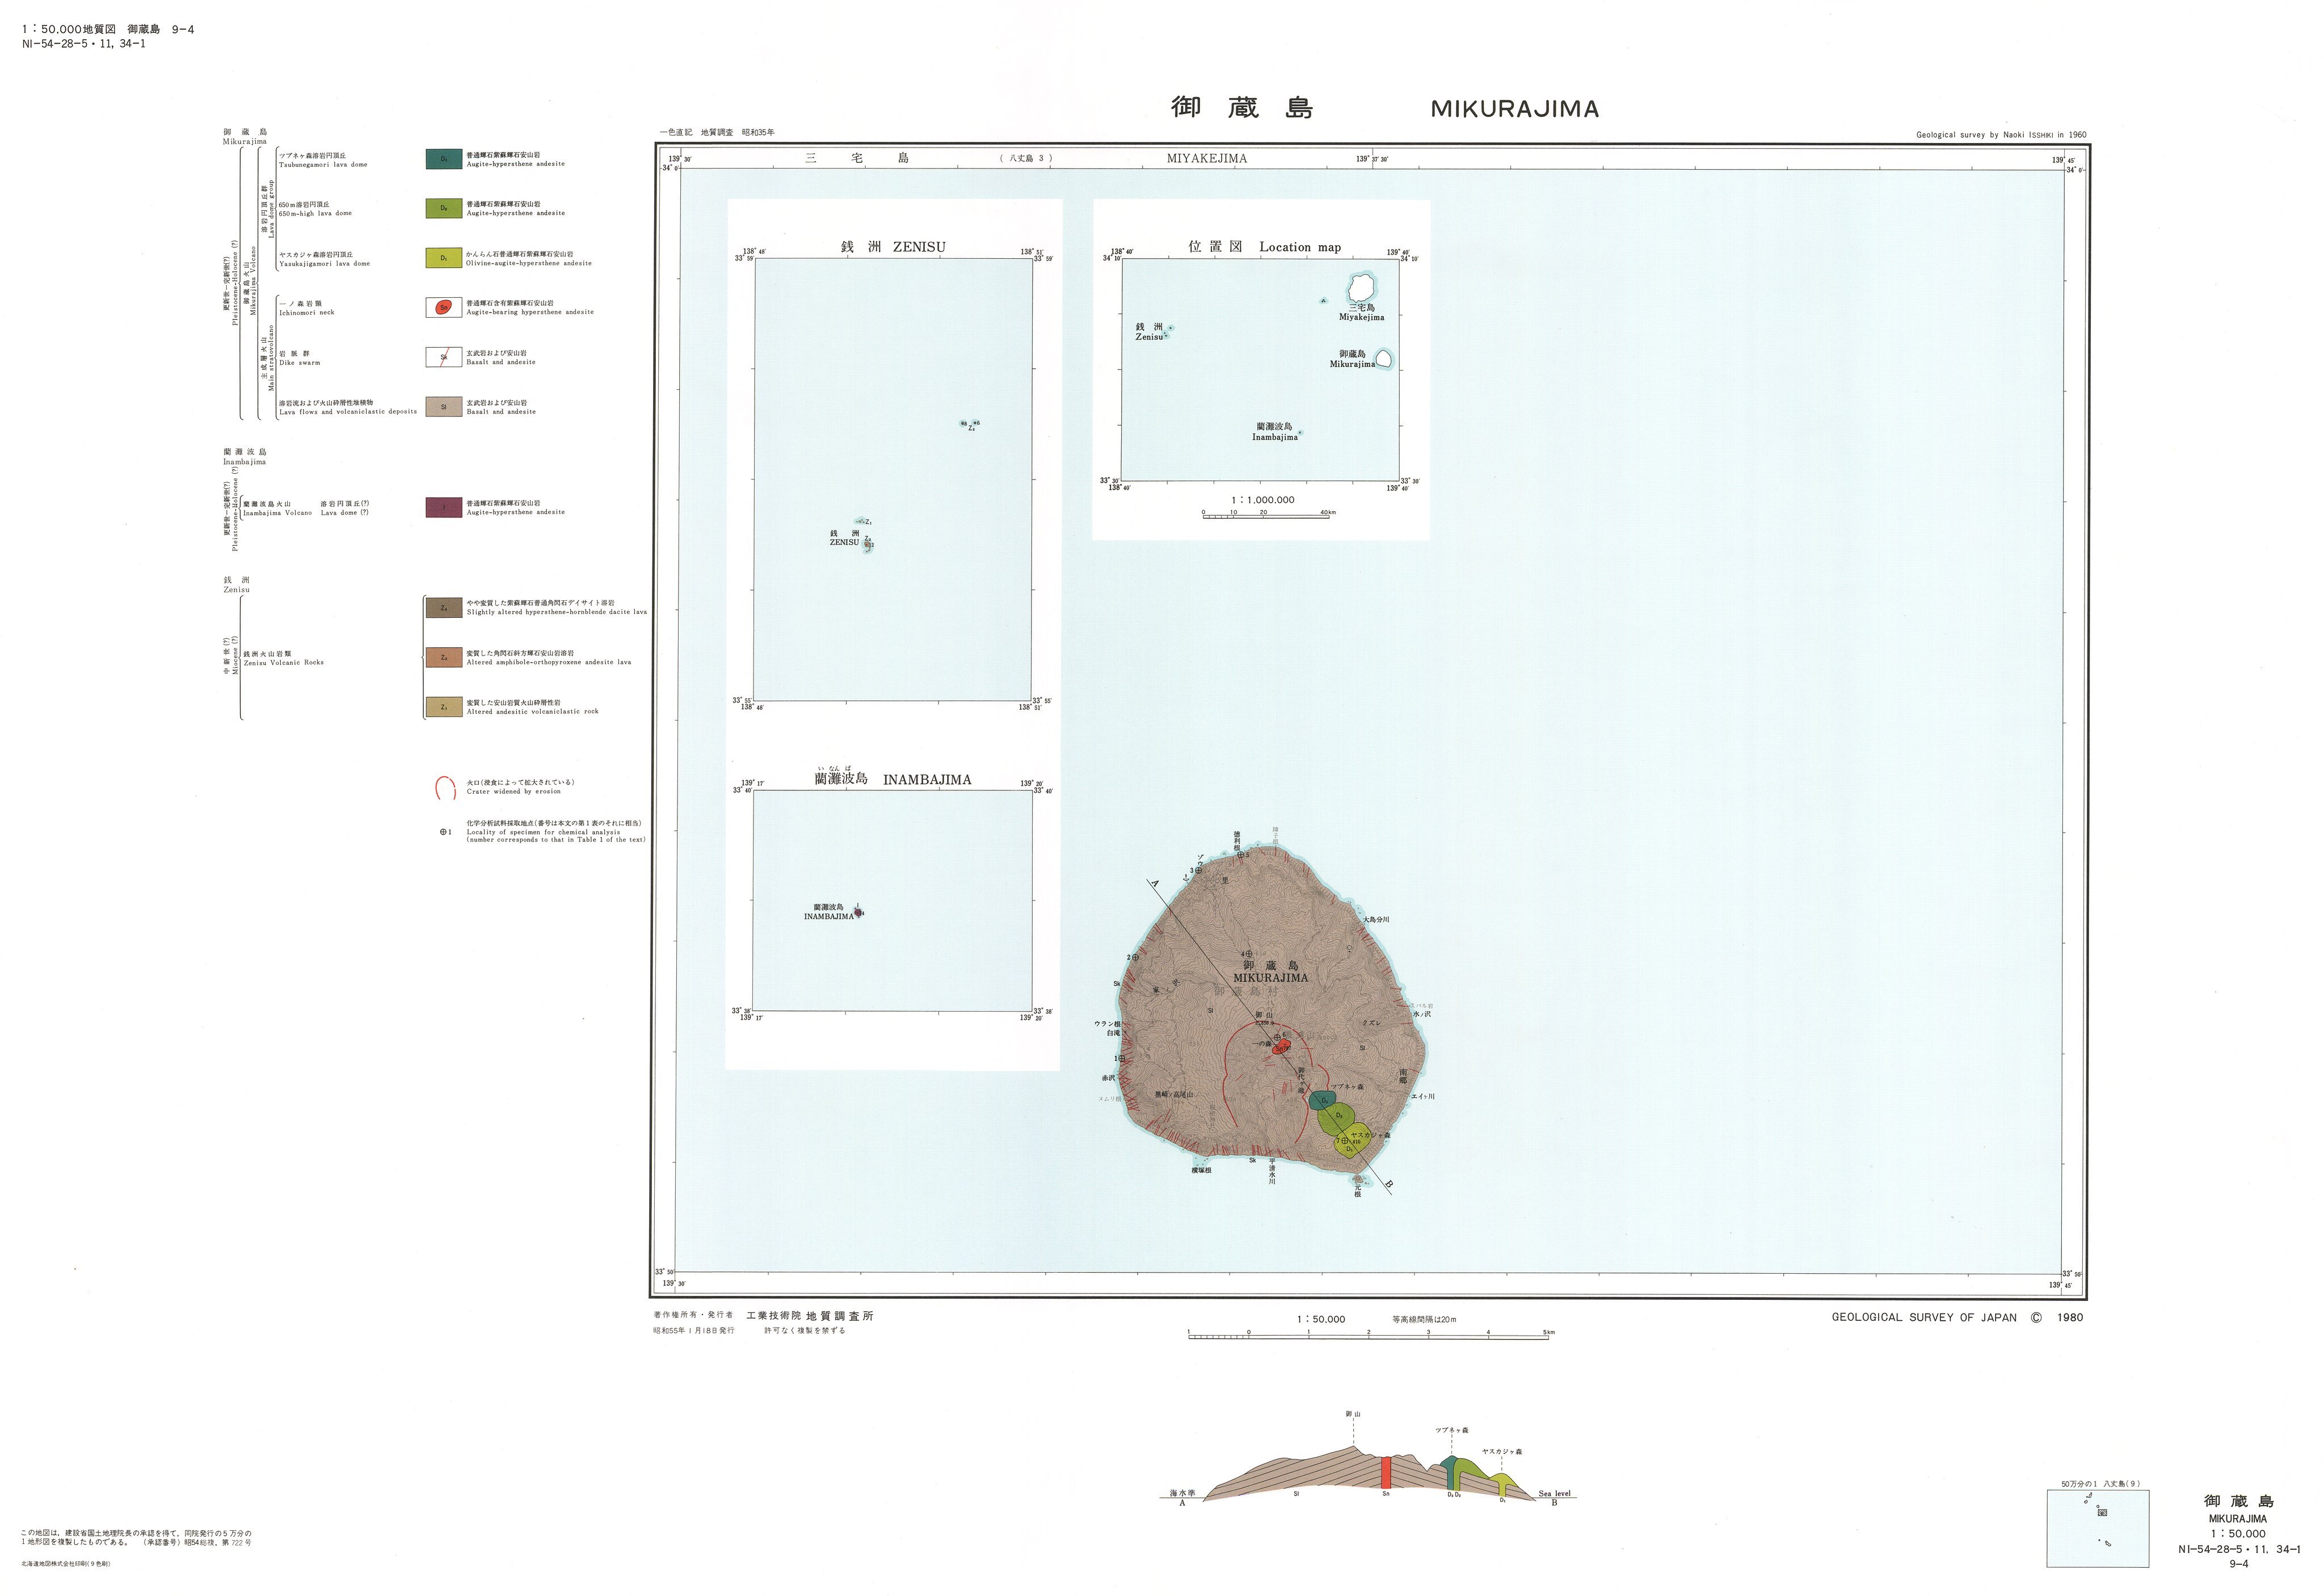Click the Sk dike swarm legend box

(x=443, y=356)
